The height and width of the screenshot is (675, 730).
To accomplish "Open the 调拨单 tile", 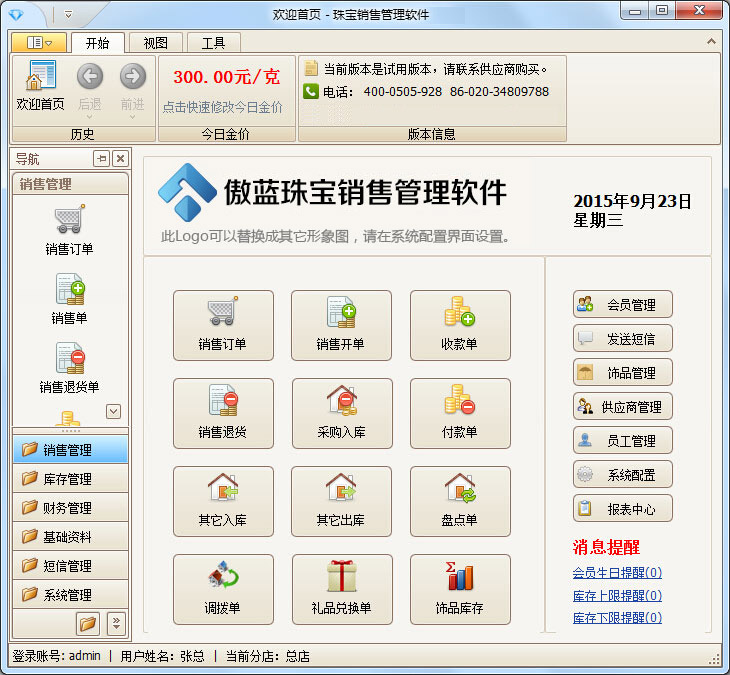I will [223, 589].
